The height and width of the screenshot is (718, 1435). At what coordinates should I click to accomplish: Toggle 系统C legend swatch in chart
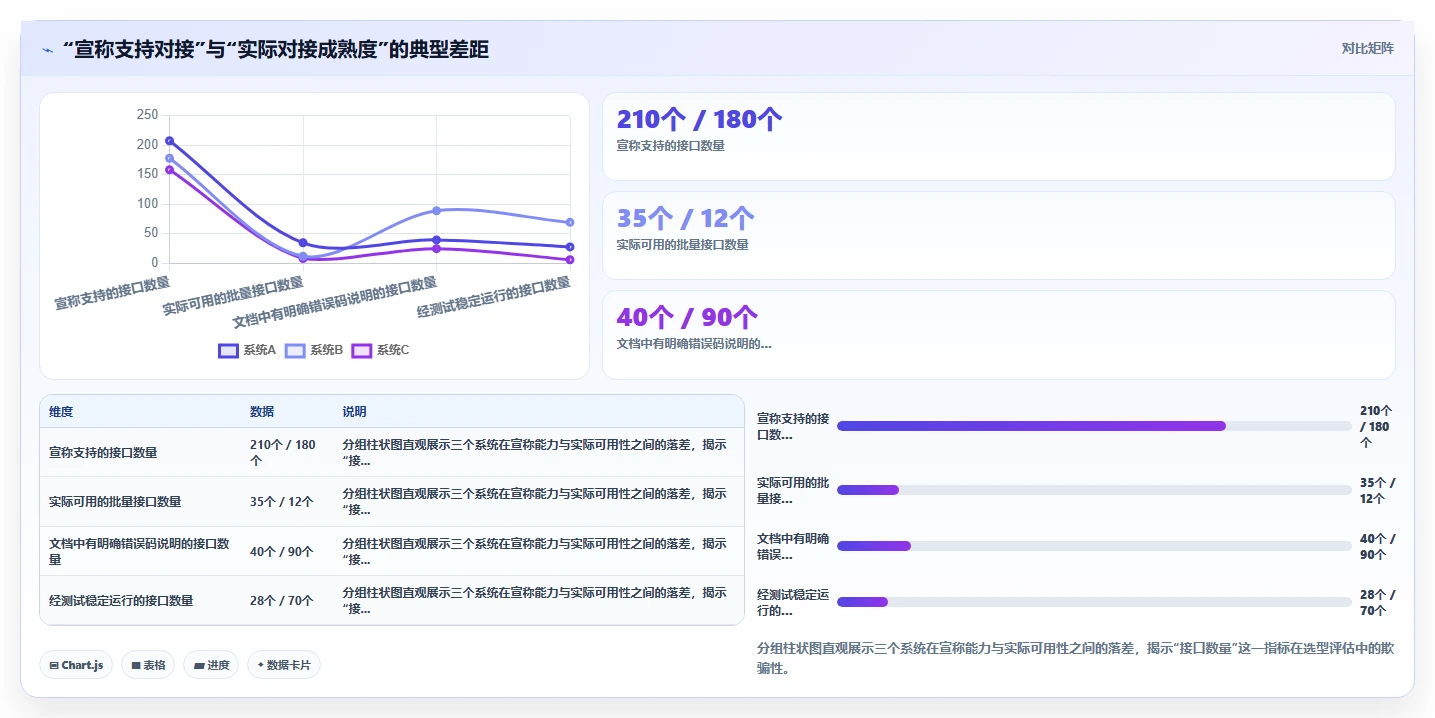point(362,350)
